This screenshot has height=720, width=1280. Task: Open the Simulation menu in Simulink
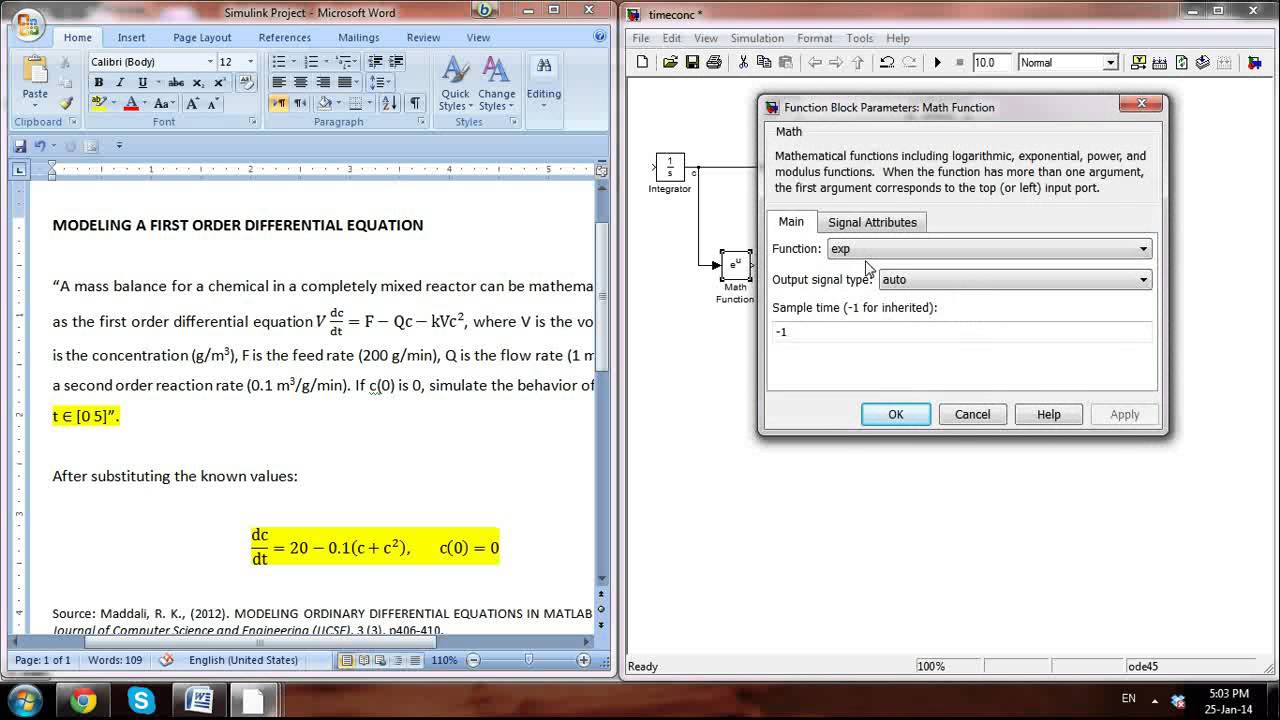tap(757, 38)
